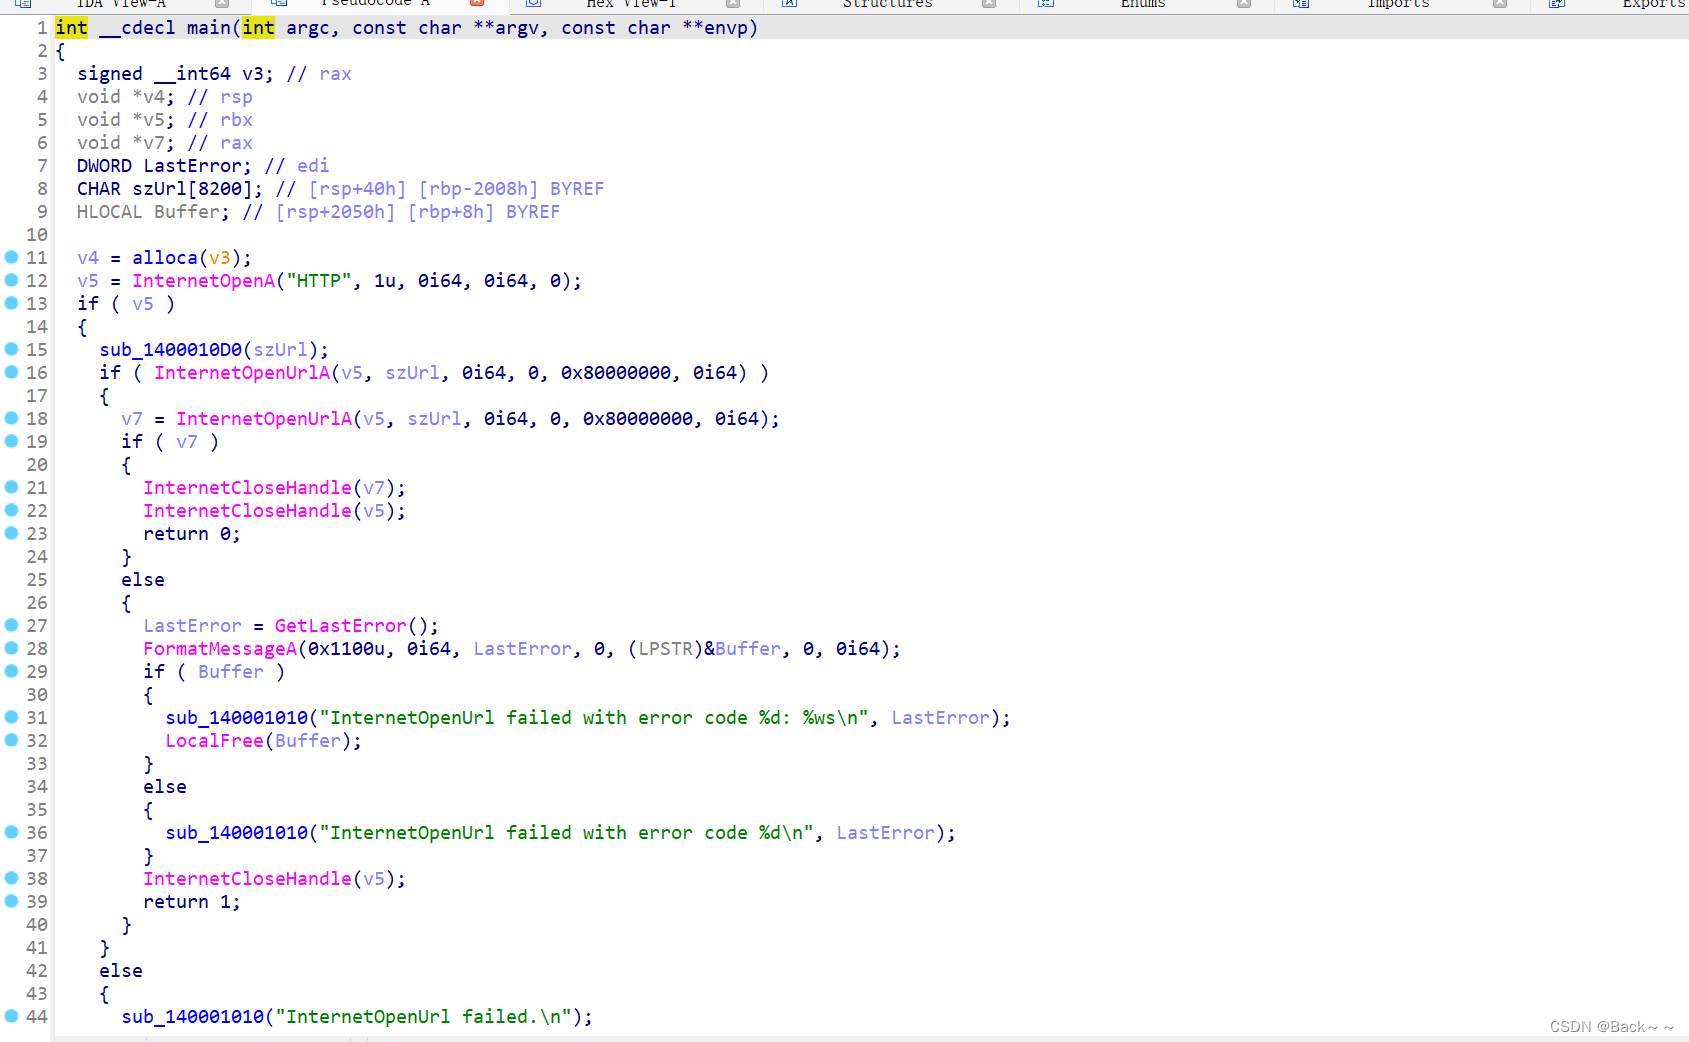Switch to the Hex View-1 tab
1689x1042 pixels.
(x=631, y=4)
